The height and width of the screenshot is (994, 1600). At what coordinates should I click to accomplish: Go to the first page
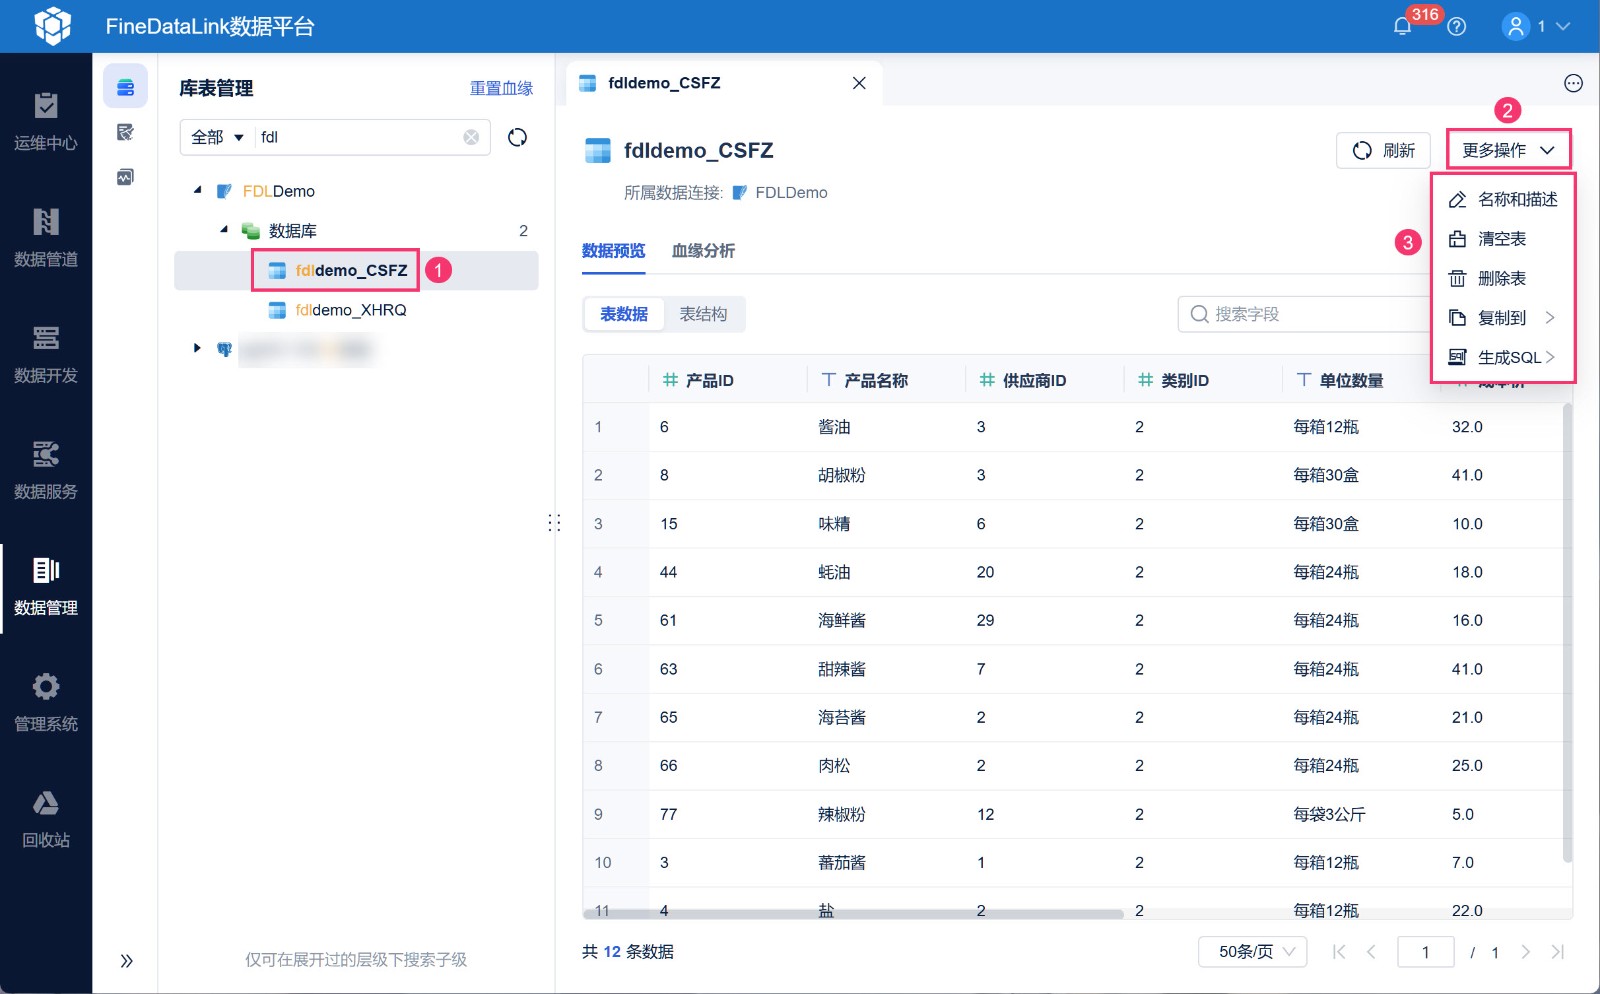[1339, 952]
